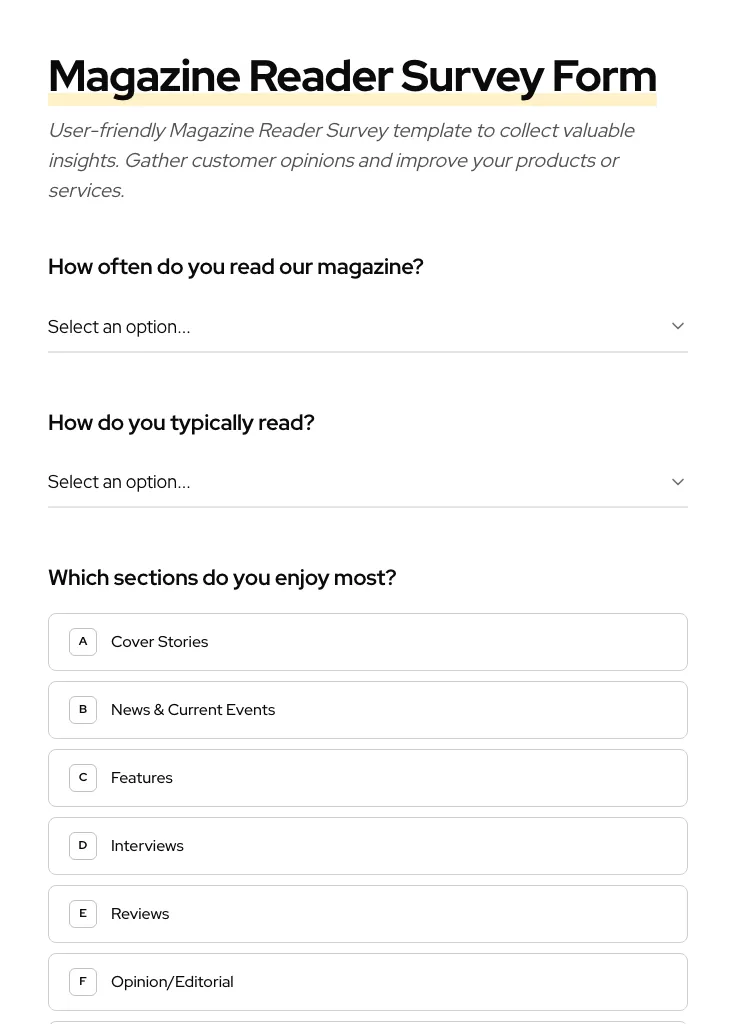Choose the Reviews answer
Screen dimensions: 736x1024
[x=368, y=913]
